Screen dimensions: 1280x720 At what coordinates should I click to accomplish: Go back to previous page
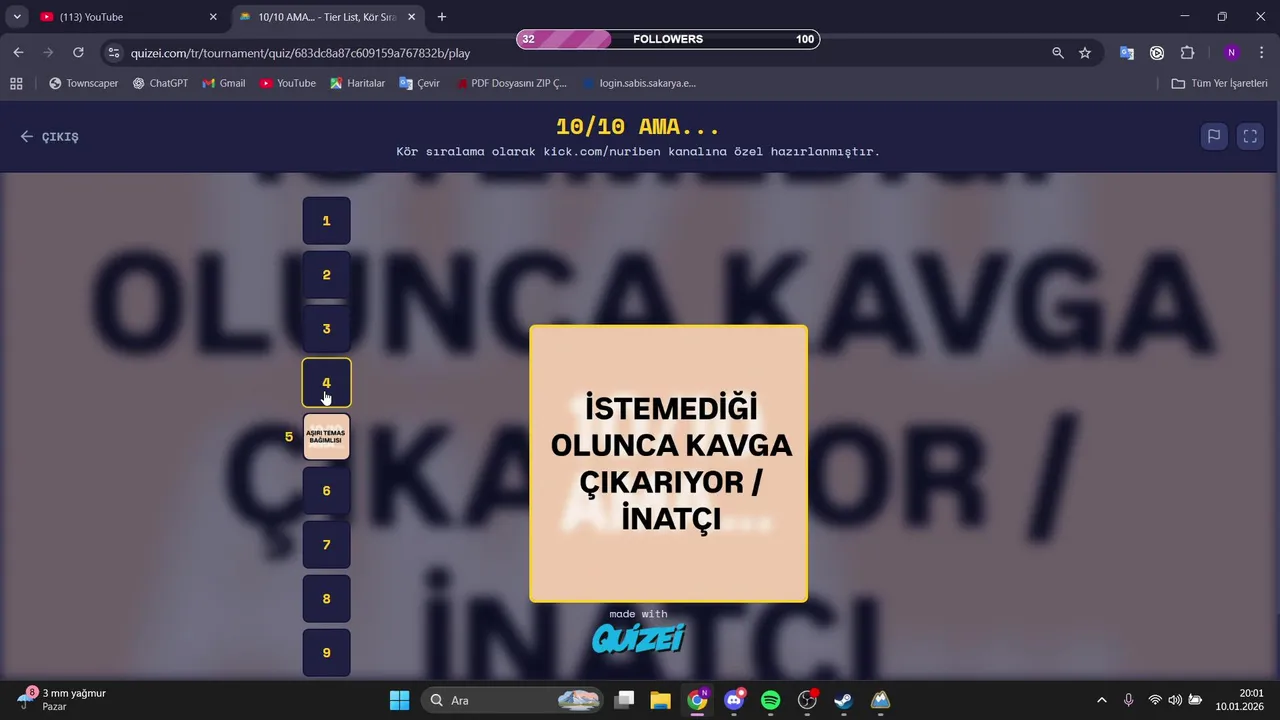coord(18,53)
